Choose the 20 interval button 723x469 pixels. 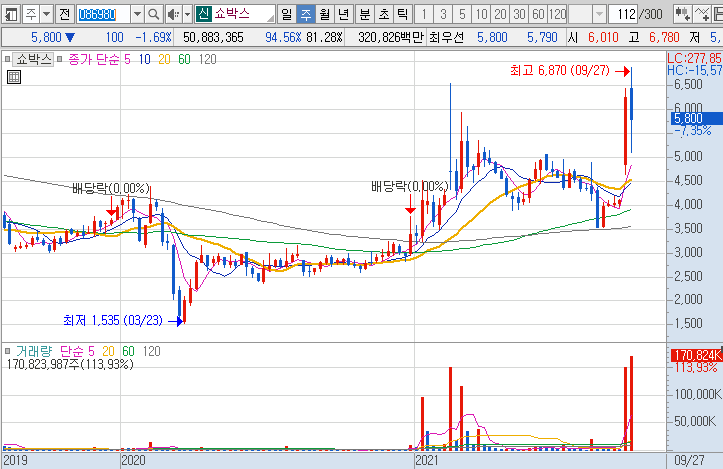pyautogui.click(x=500, y=14)
